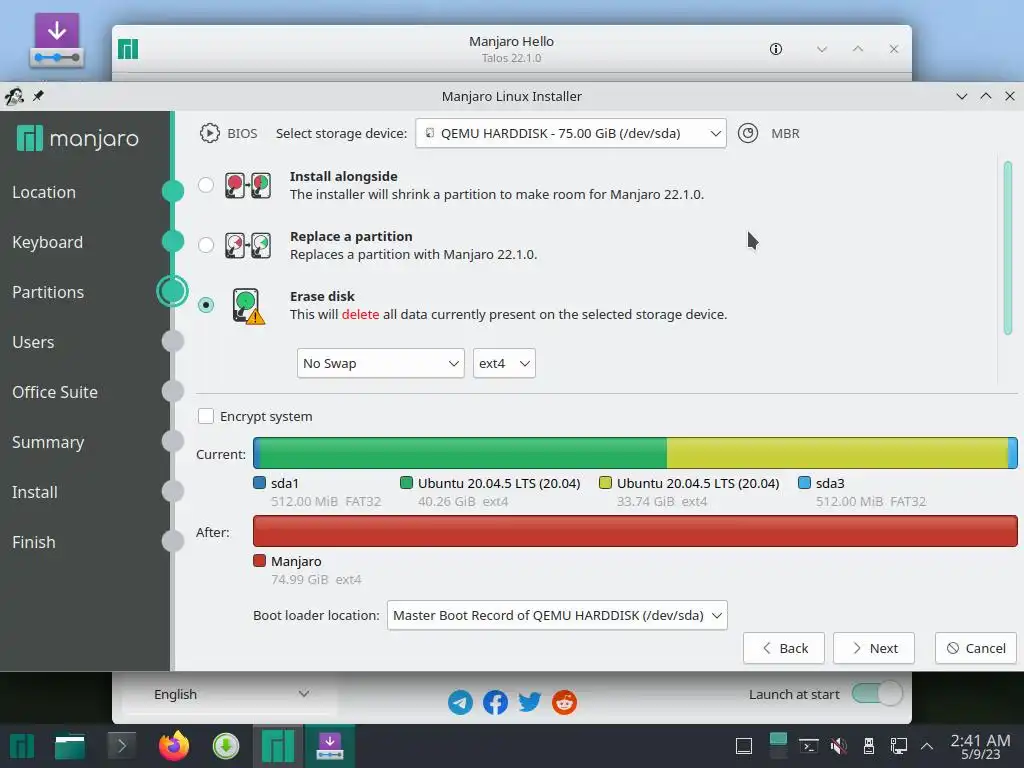Toggle the Launch at start switch
Screen dimensions: 1024x768
(877, 694)
